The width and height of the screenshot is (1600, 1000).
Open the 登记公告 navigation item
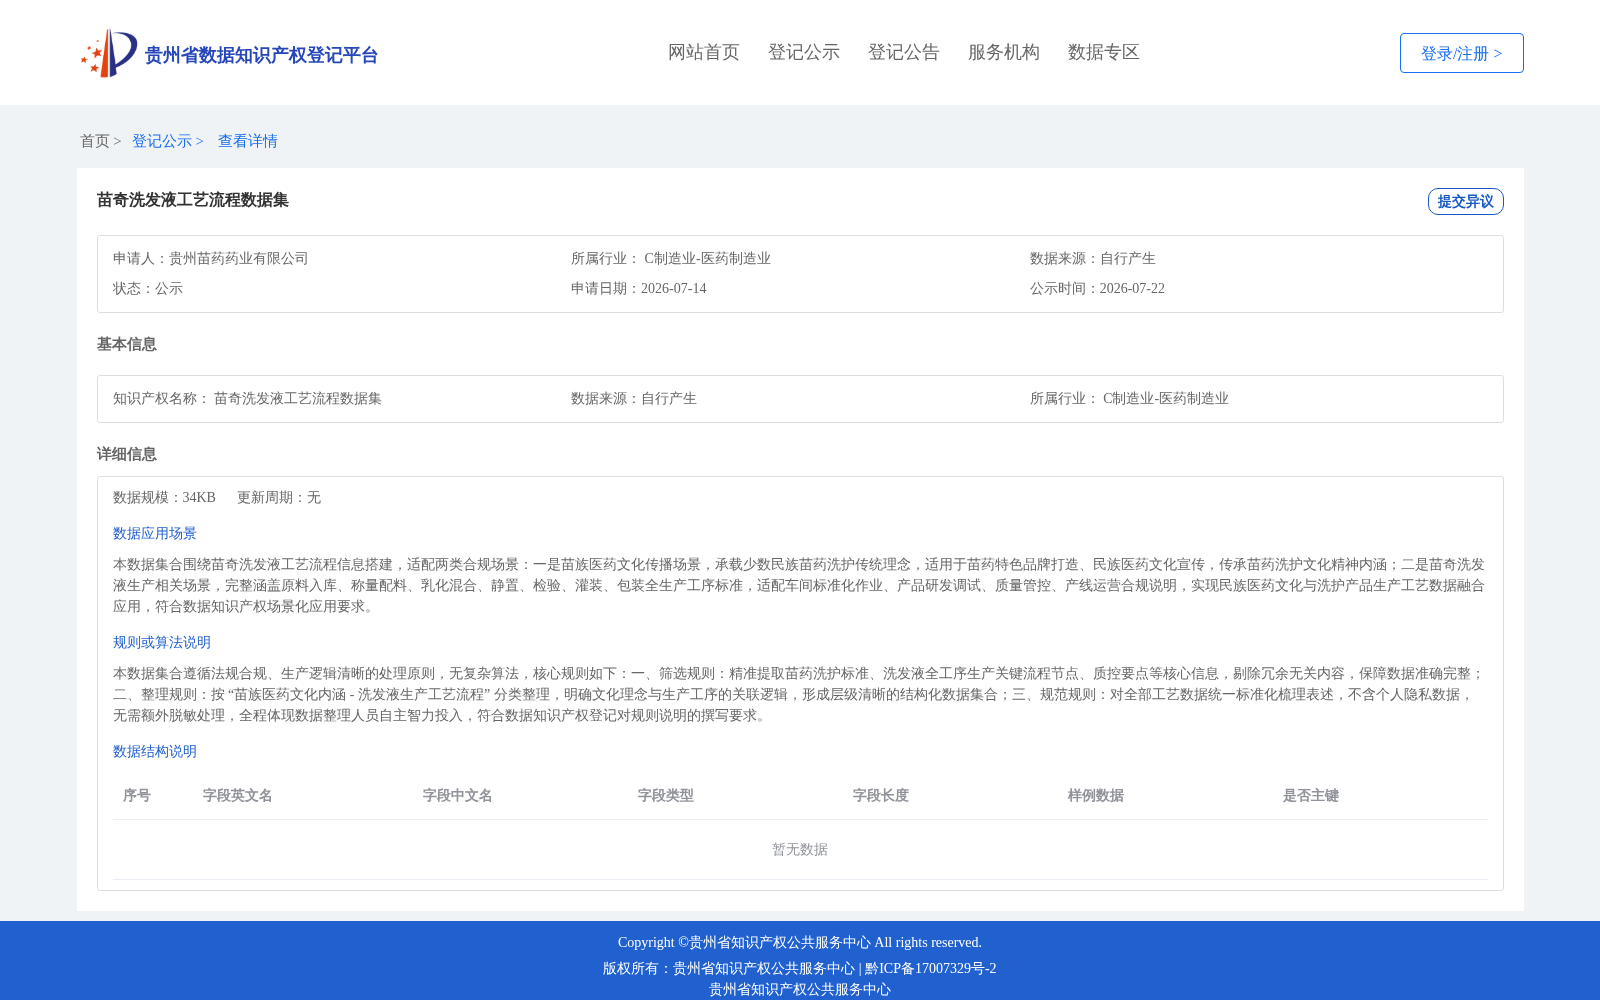coord(904,52)
